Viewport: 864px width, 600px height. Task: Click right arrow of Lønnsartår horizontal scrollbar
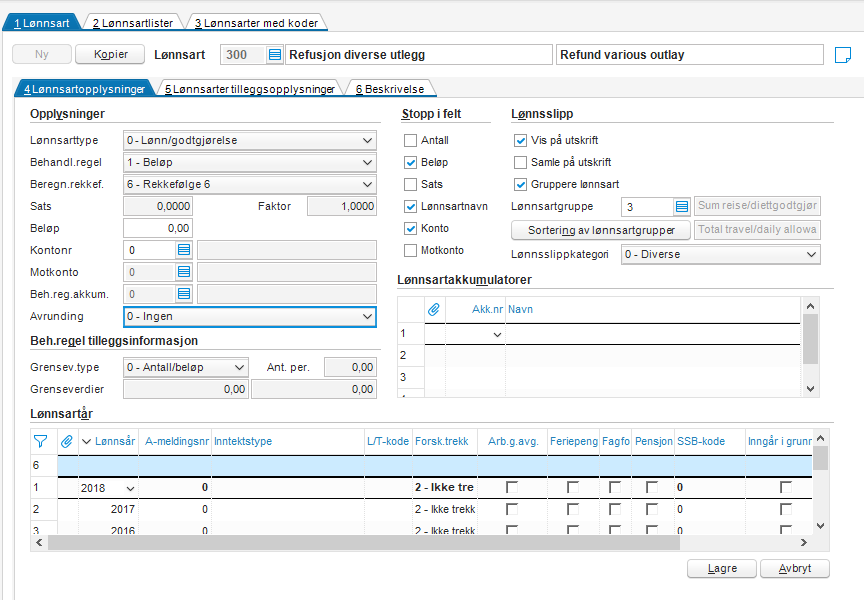[x=804, y=543]
